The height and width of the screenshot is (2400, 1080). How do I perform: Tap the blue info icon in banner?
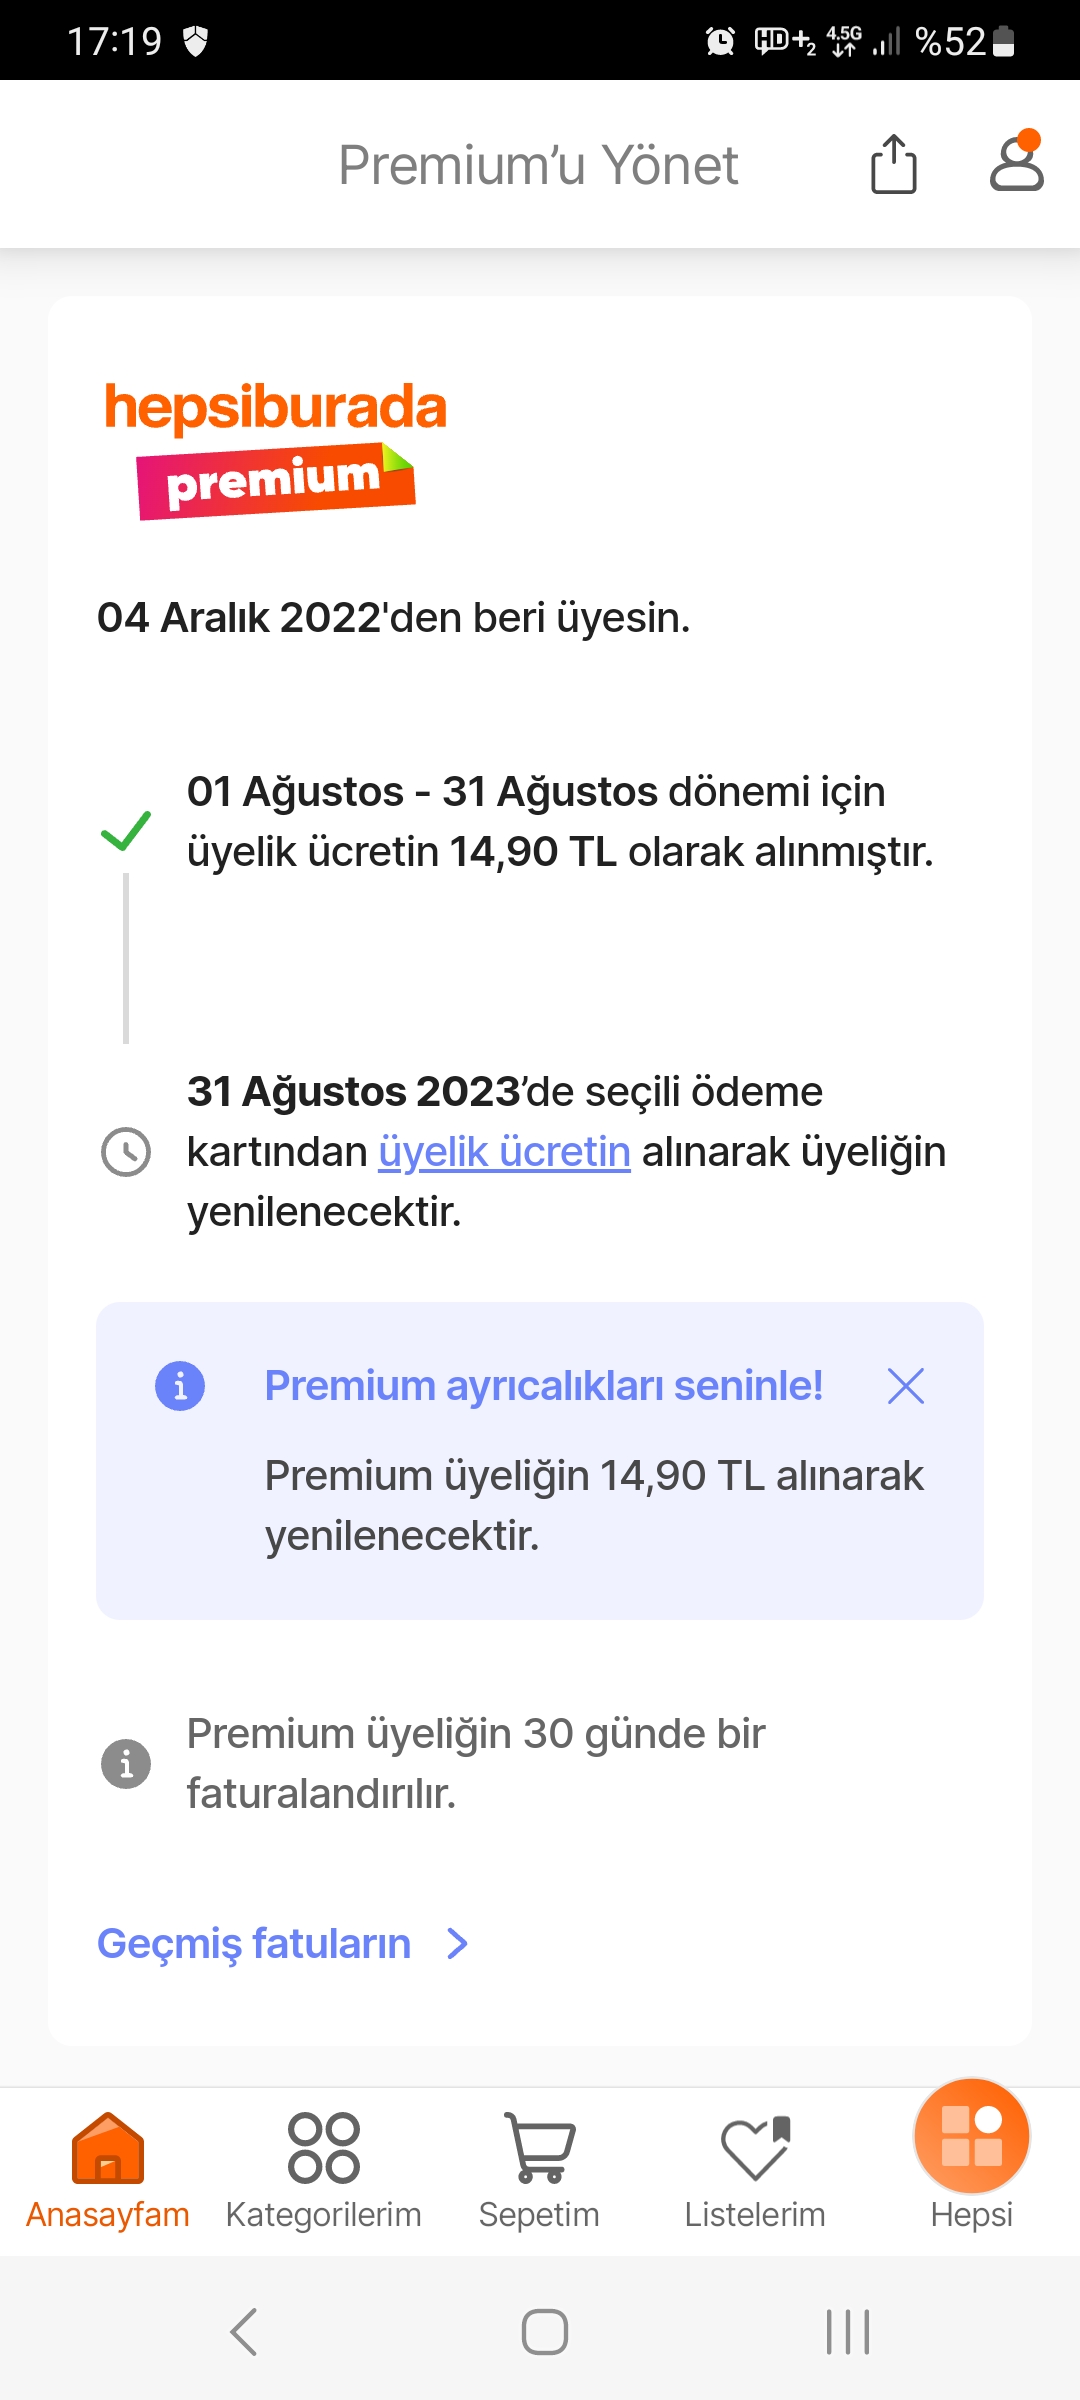180,1386
